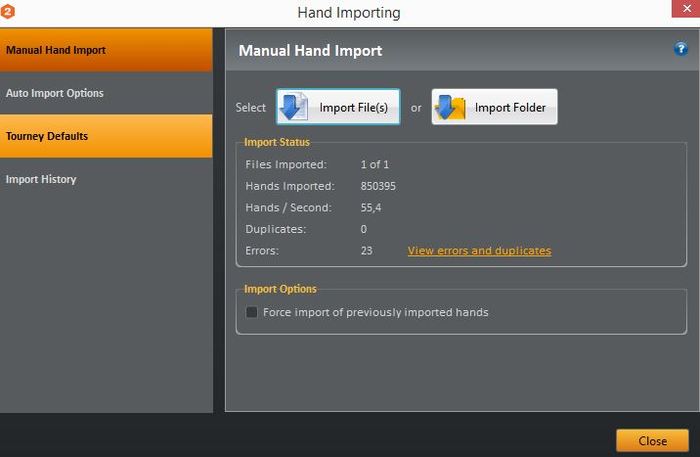This screenshot has height=457, width=700.
Task: Click the Hands Imported value 850395
Action: 378,186
